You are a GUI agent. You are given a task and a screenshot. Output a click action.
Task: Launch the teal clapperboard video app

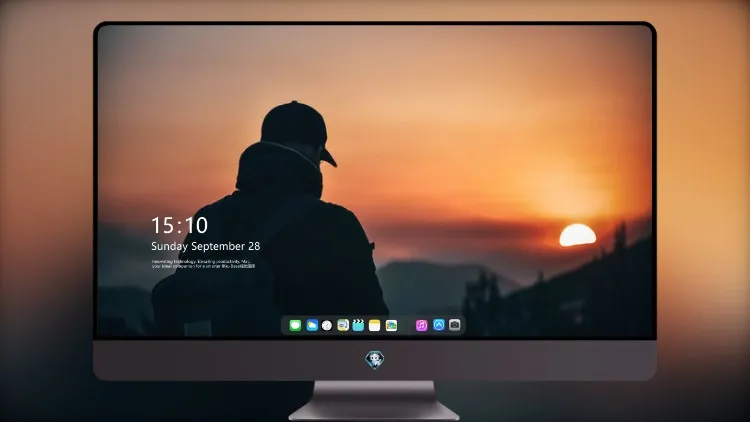[358, 325]
